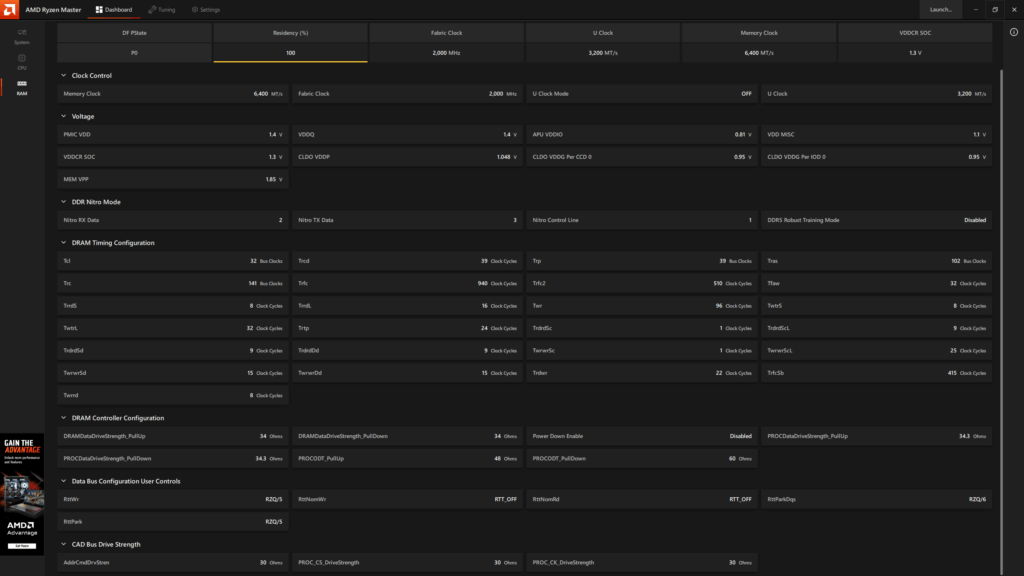Click the AddrCmdDrvStren row
Screen dimensions: 1024x576
coord(172,562)
